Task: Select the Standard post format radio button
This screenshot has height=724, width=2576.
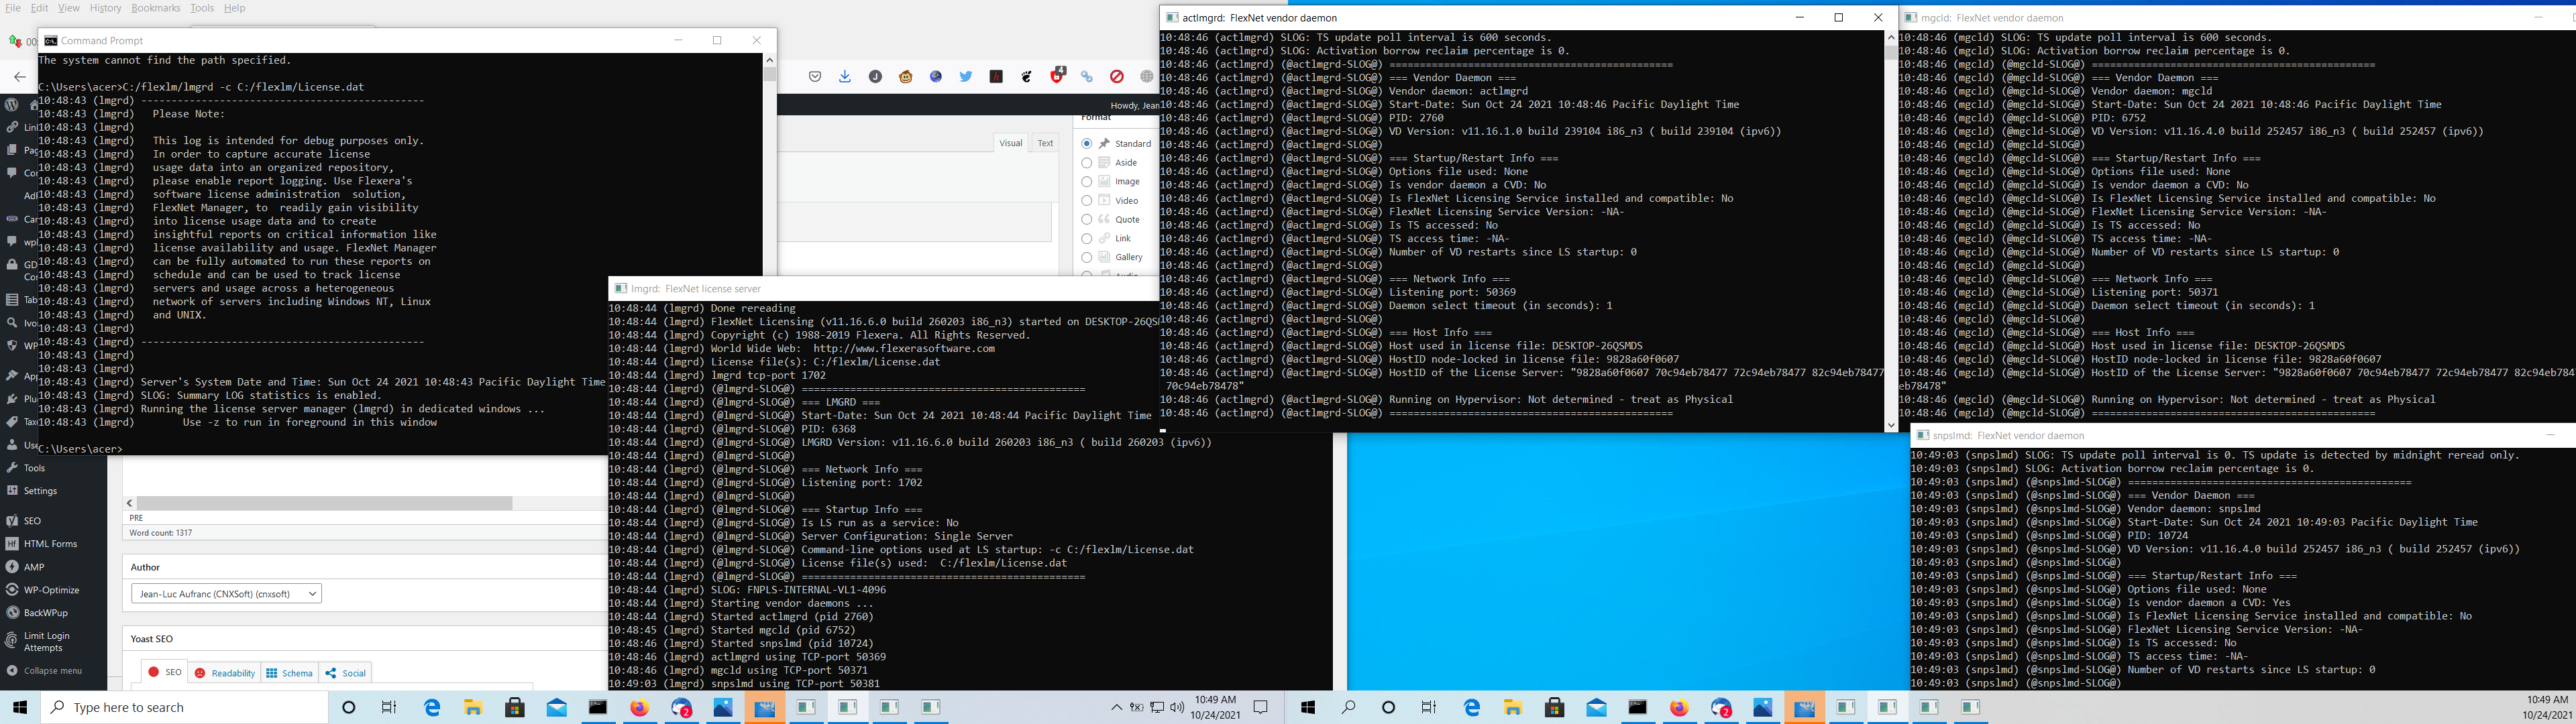Action: tap(1086, 143)
